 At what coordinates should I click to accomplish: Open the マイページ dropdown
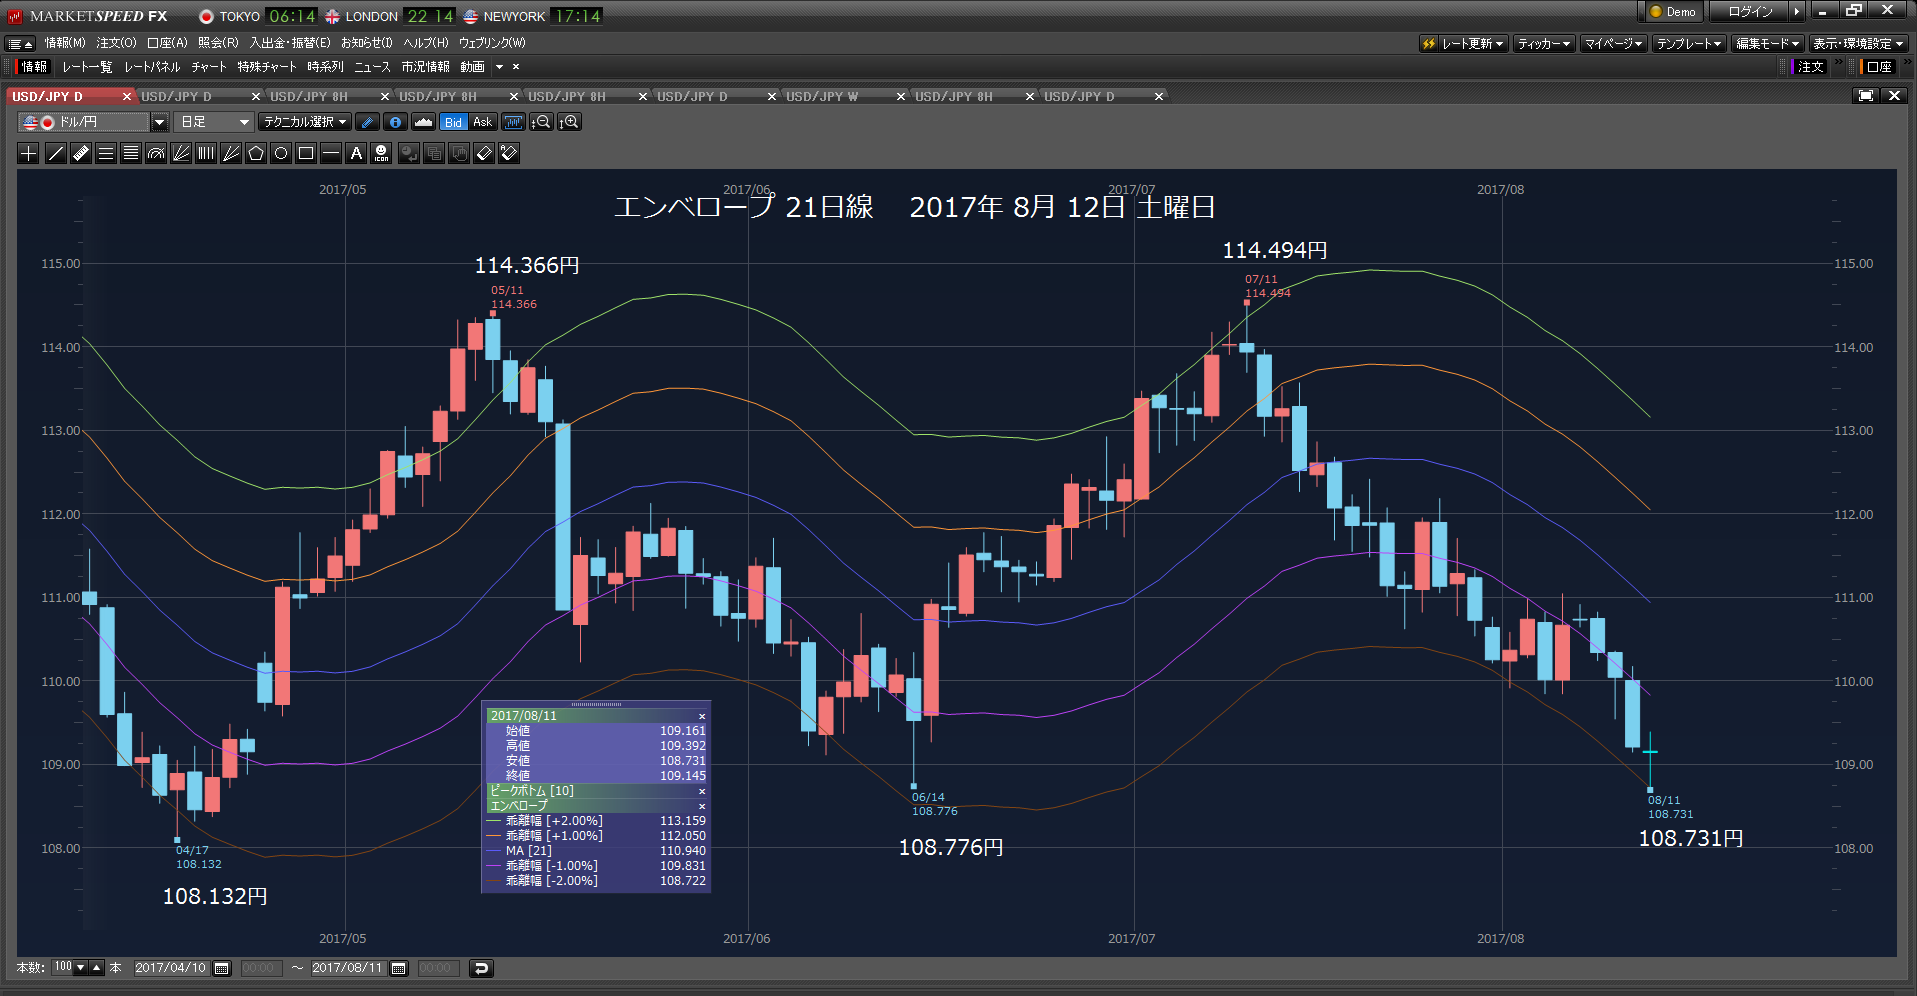coord(1613,43)
